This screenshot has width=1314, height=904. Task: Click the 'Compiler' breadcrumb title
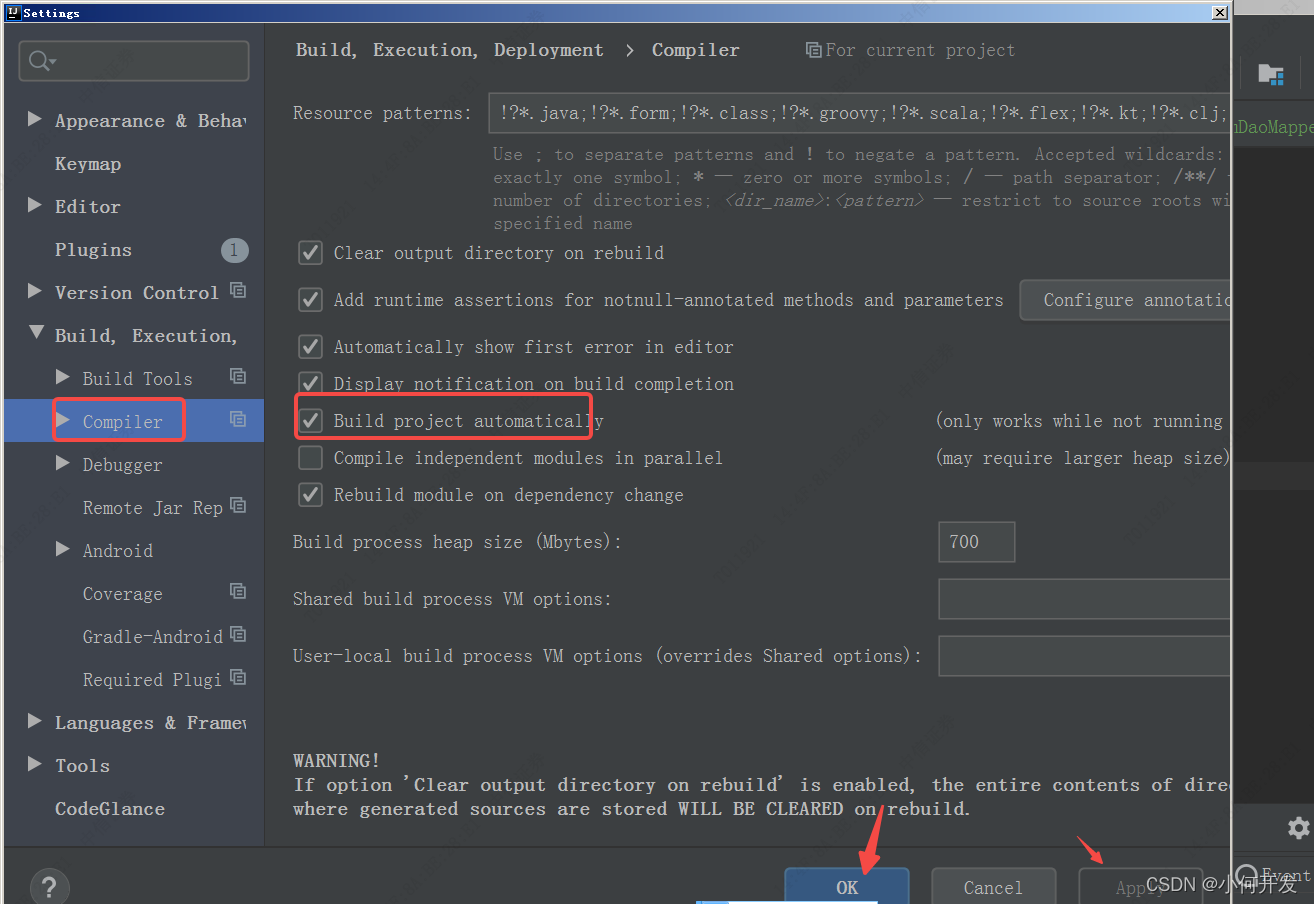pyautogui.click(x=696, y=50)
